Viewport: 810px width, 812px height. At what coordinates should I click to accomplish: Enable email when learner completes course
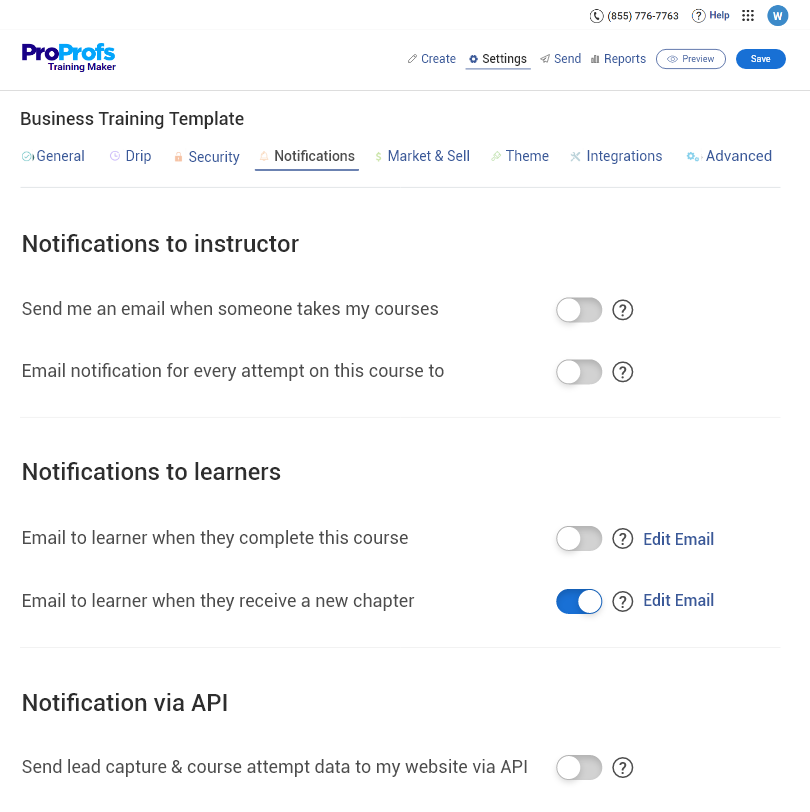pyautogui.click(x=579, y=539)
